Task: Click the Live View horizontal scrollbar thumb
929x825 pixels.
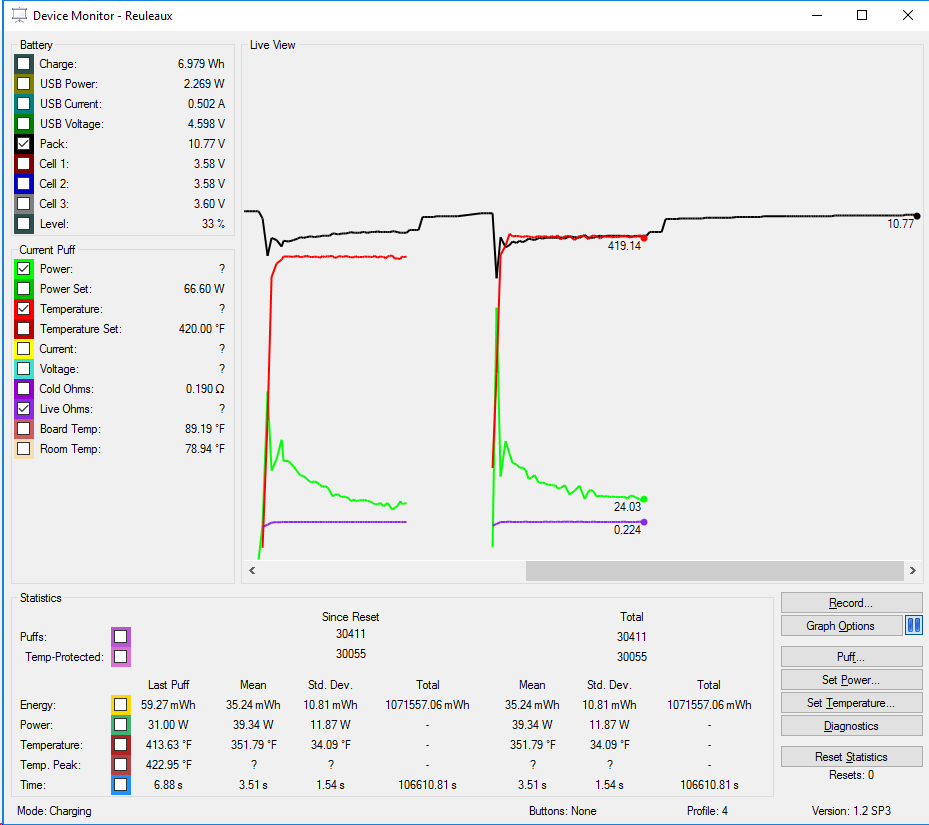Action: (714, 570)
